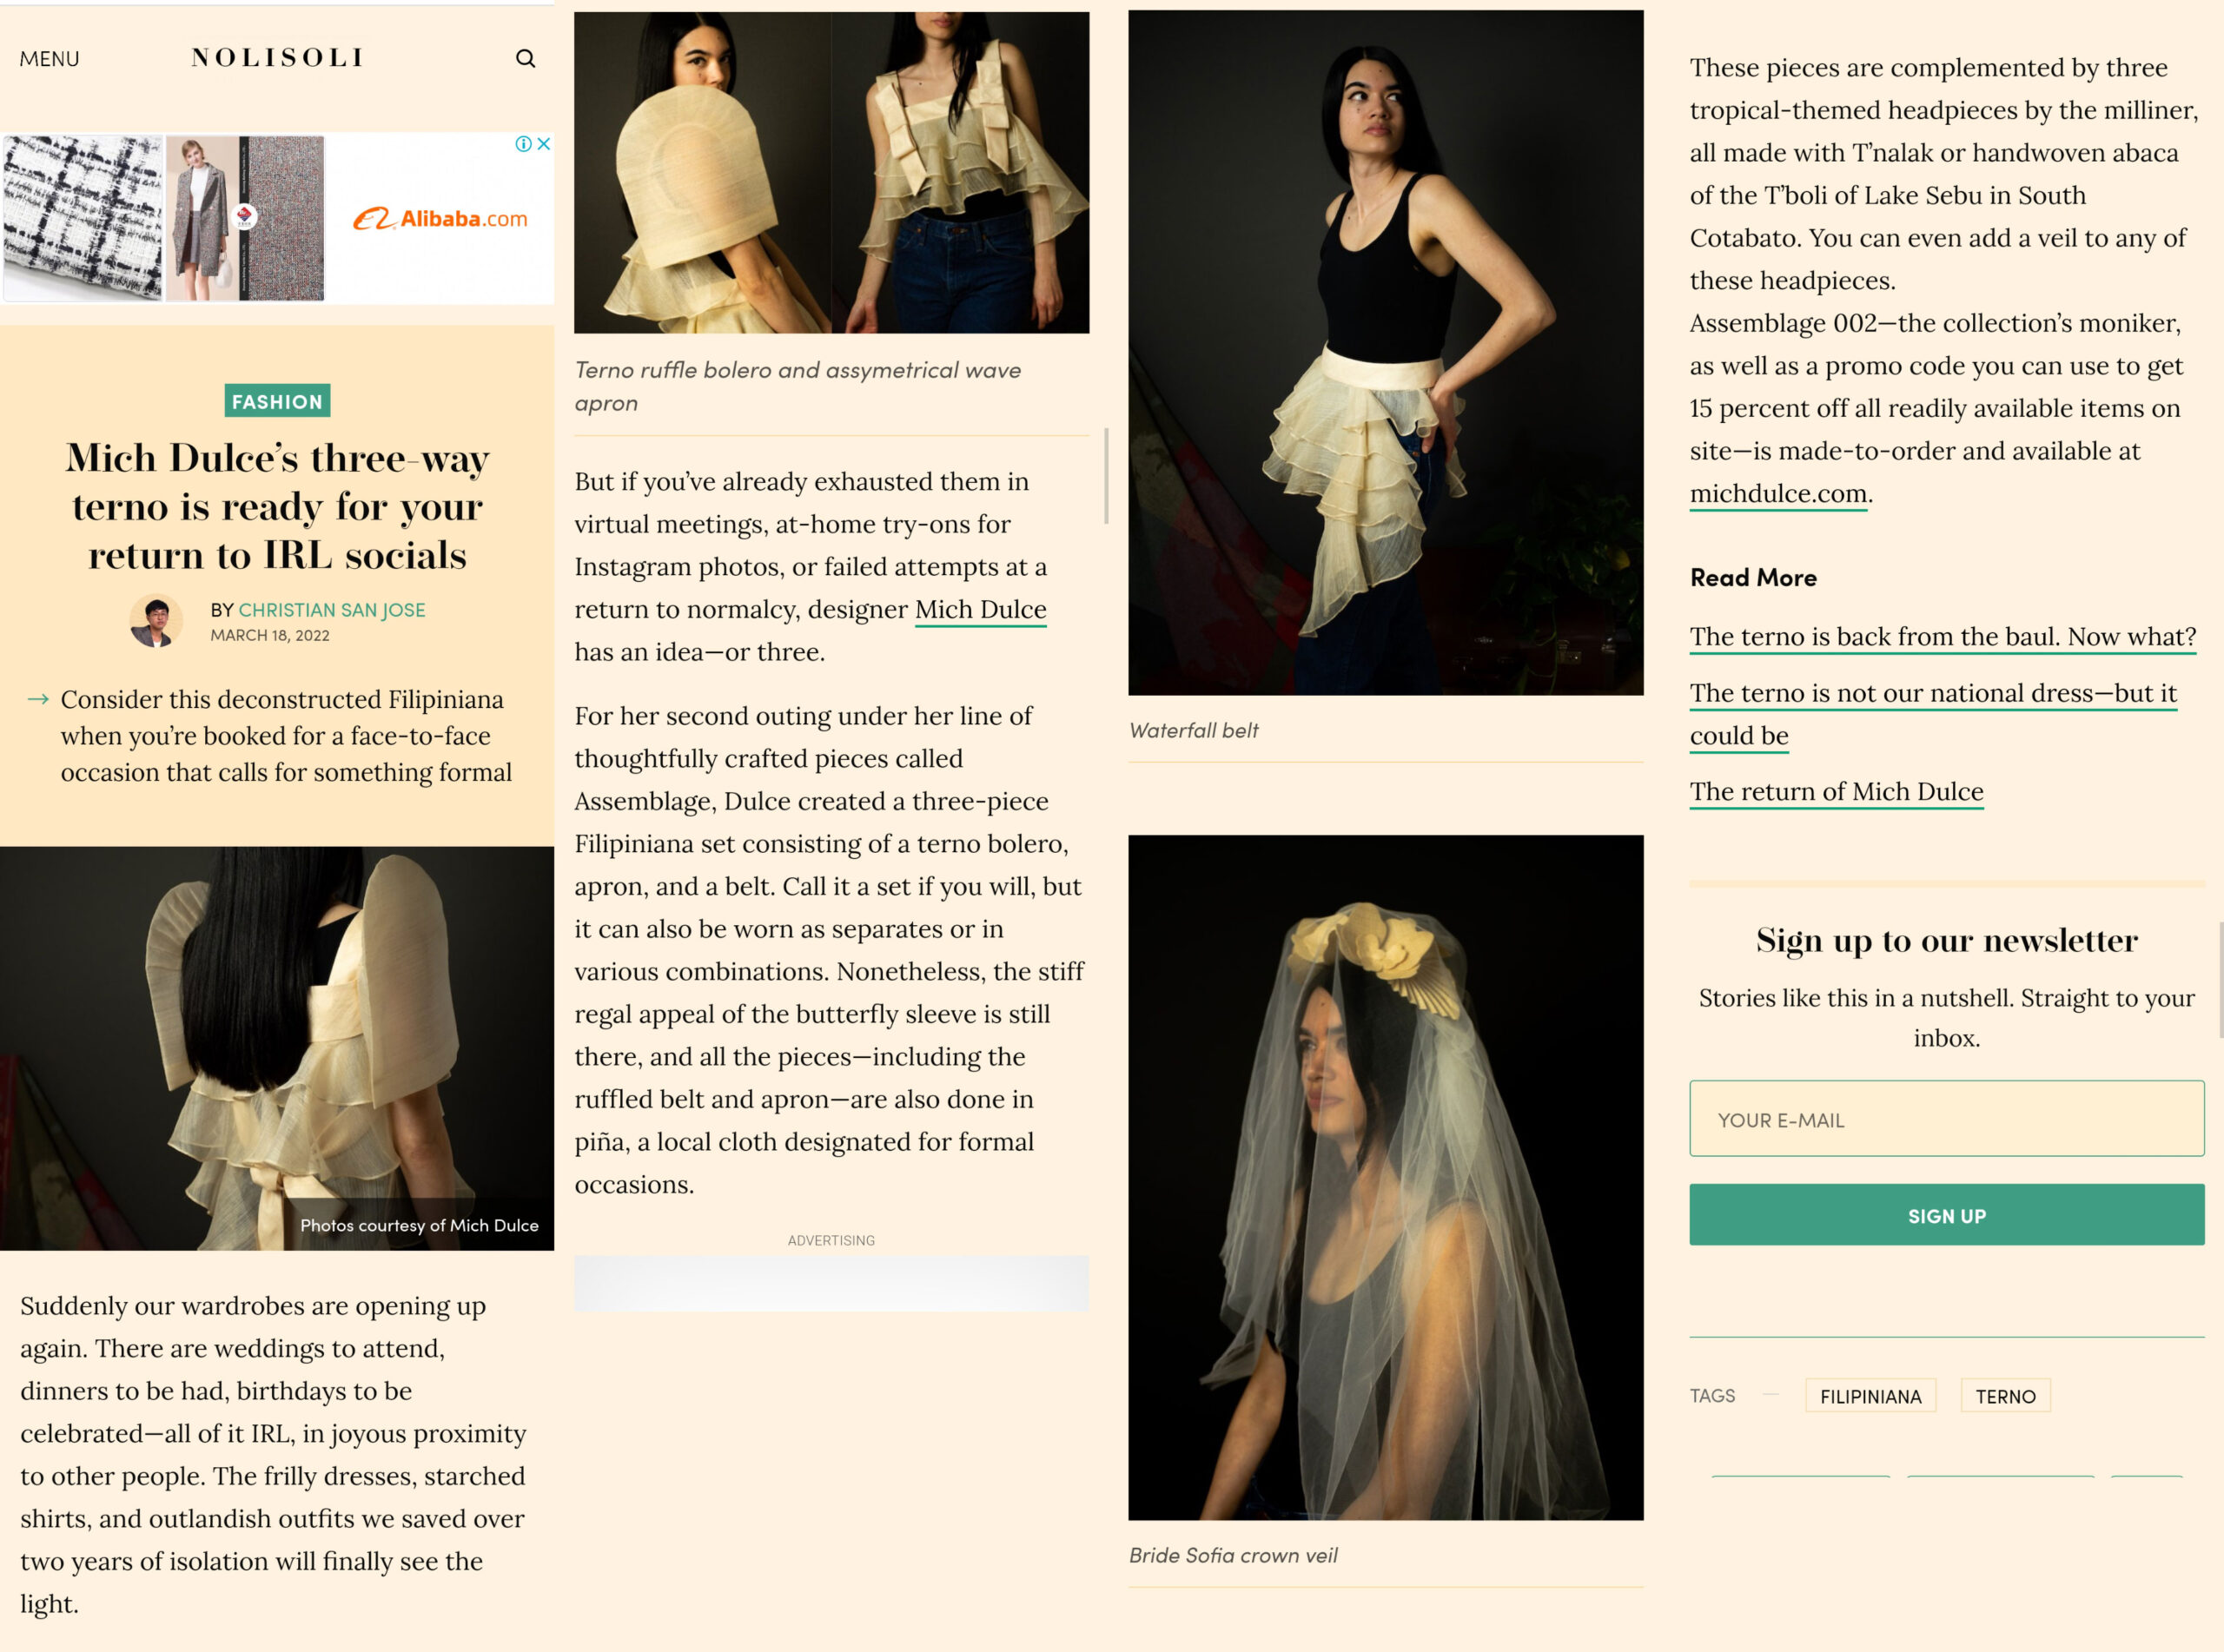Read 'The terno is not our national dress'

tap(1932, 694)
